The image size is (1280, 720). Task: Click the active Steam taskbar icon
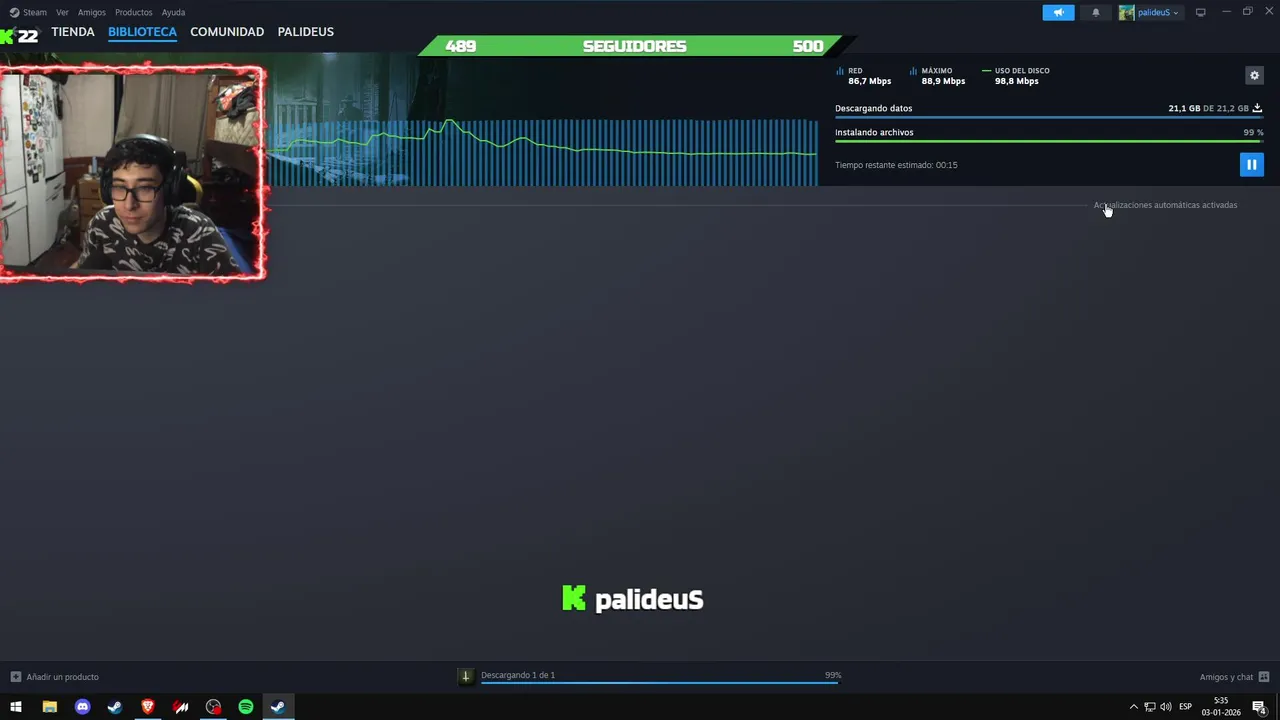[278, 707]
